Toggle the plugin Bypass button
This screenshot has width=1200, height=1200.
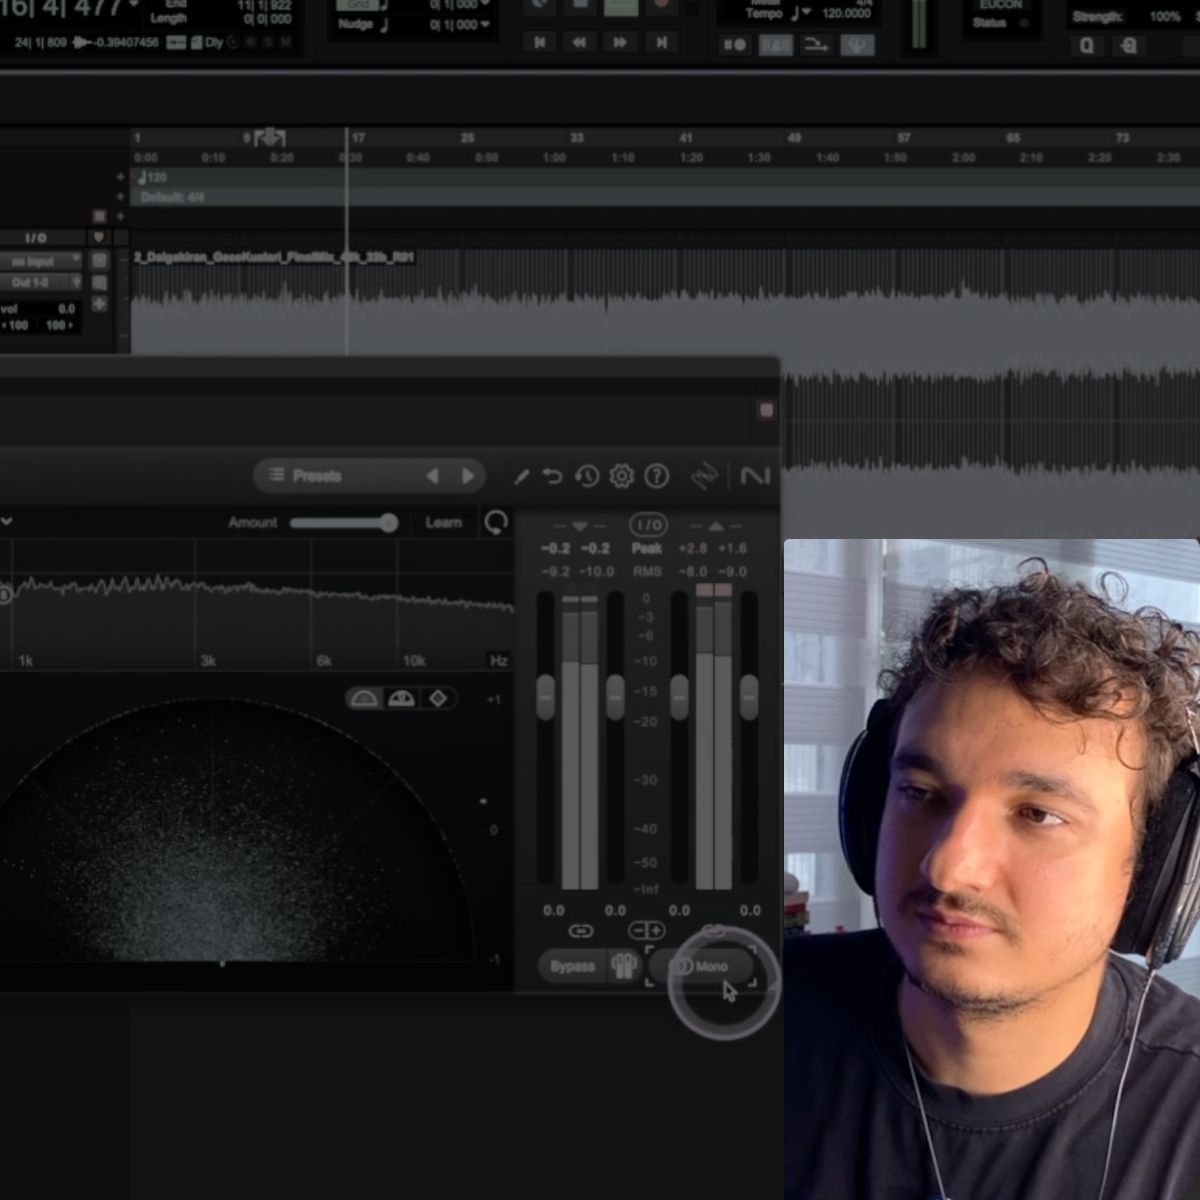(572, 967)
